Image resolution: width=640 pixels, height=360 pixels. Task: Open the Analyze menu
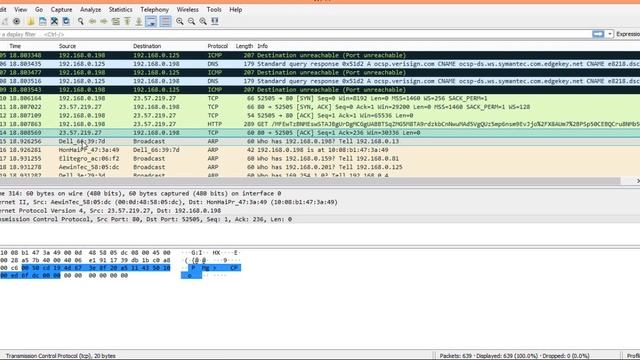pos(90,9)
